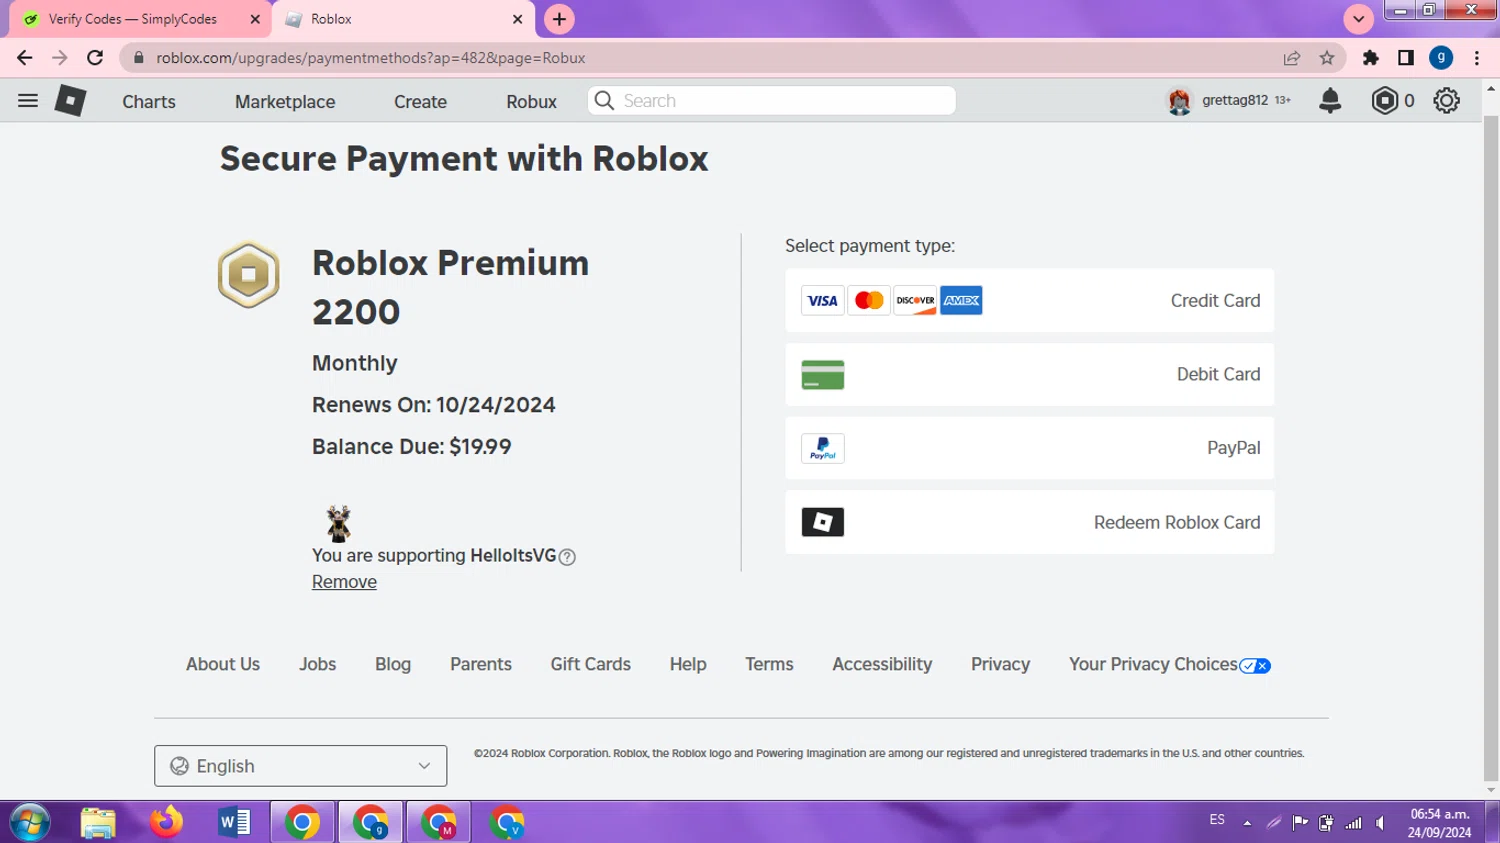Click the Roblox logo home icon

point(70,101)
